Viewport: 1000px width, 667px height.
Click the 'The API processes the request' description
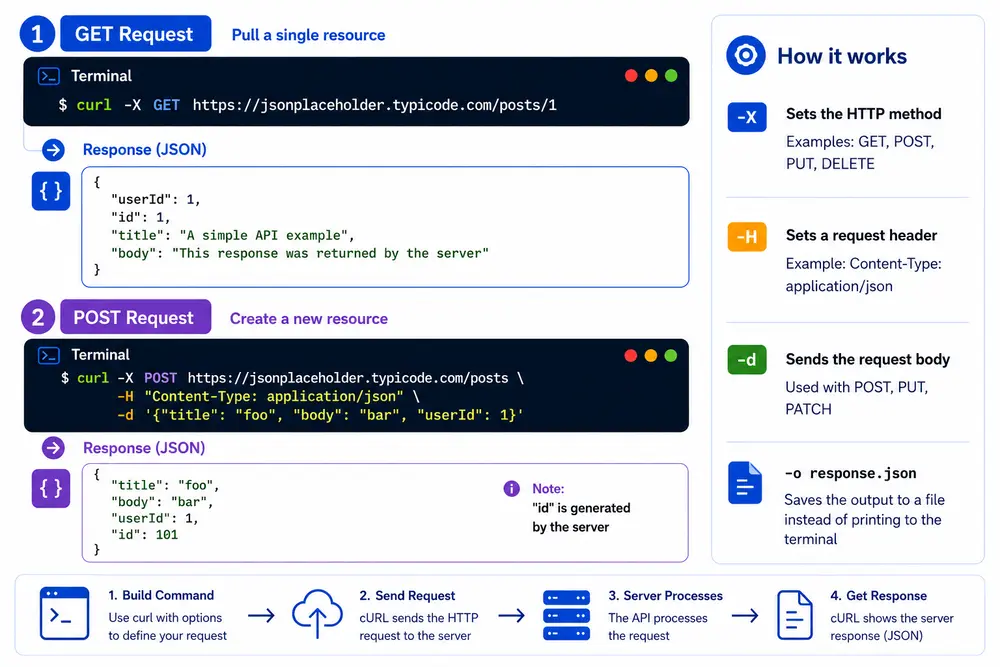(658, 627)
